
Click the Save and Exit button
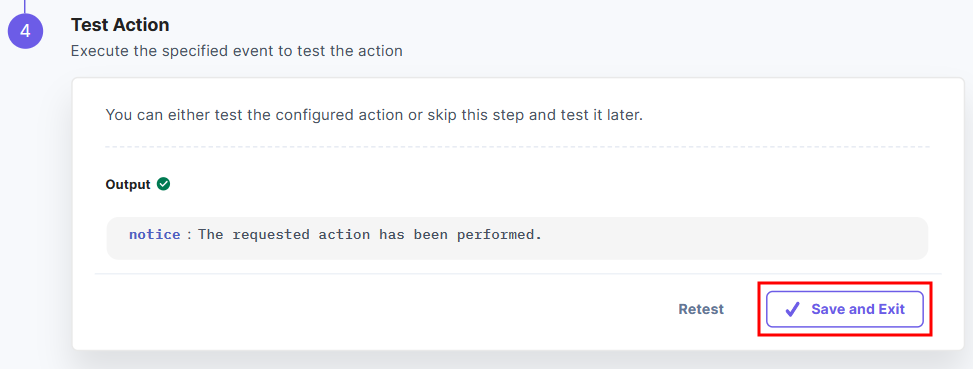pyautogui.click(x=845, y=309)
